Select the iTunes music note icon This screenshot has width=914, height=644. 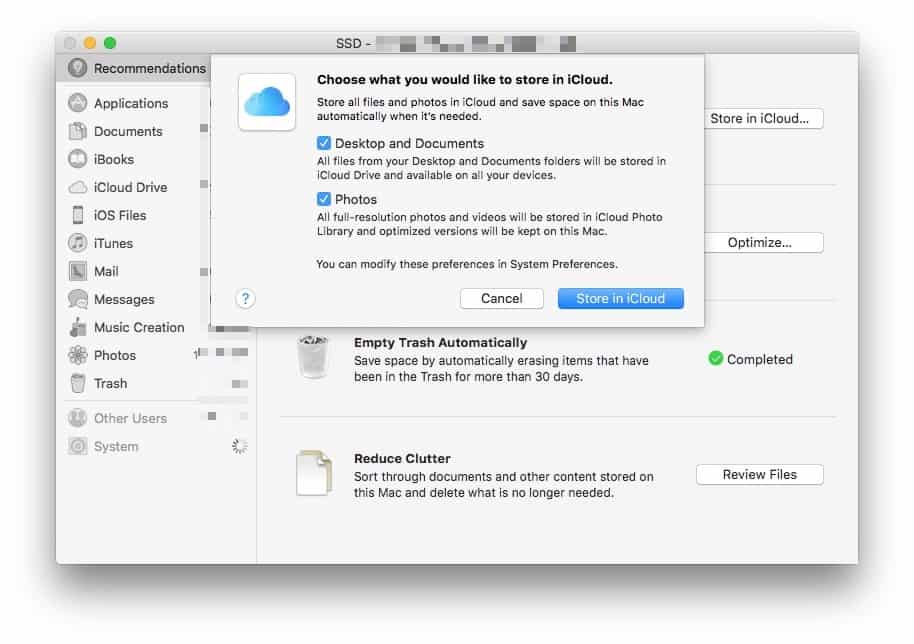(78, 243)
